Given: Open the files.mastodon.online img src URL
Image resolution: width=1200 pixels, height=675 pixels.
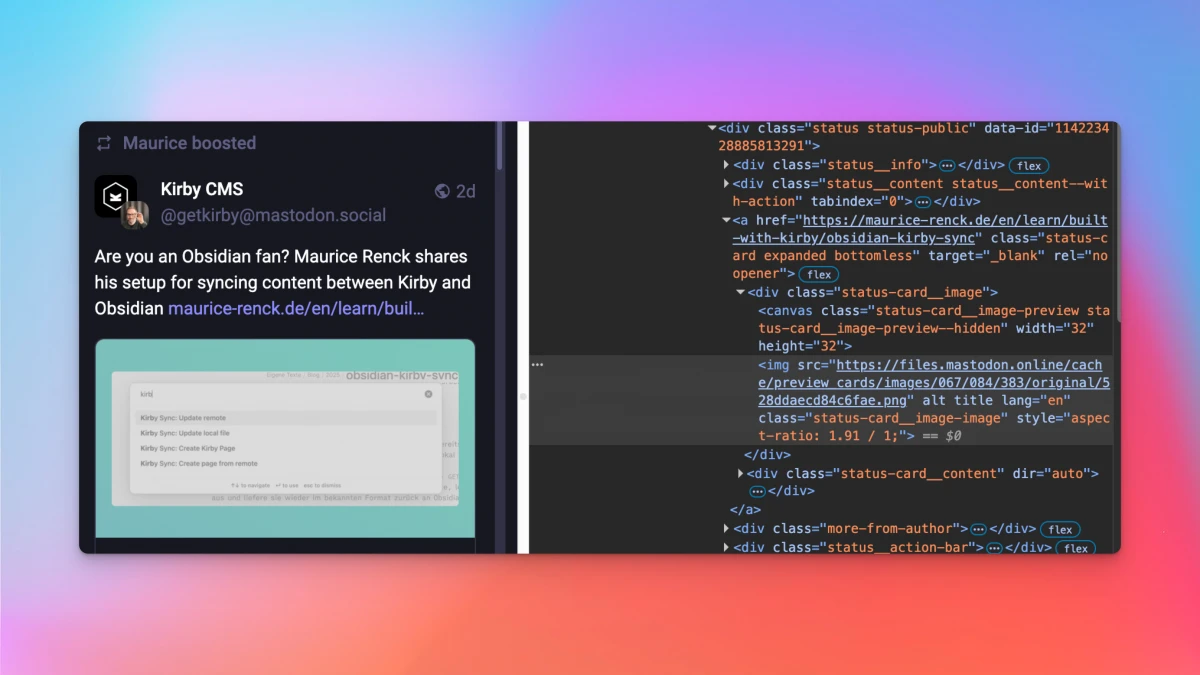Looking at the screenshot, I should 932,382.
